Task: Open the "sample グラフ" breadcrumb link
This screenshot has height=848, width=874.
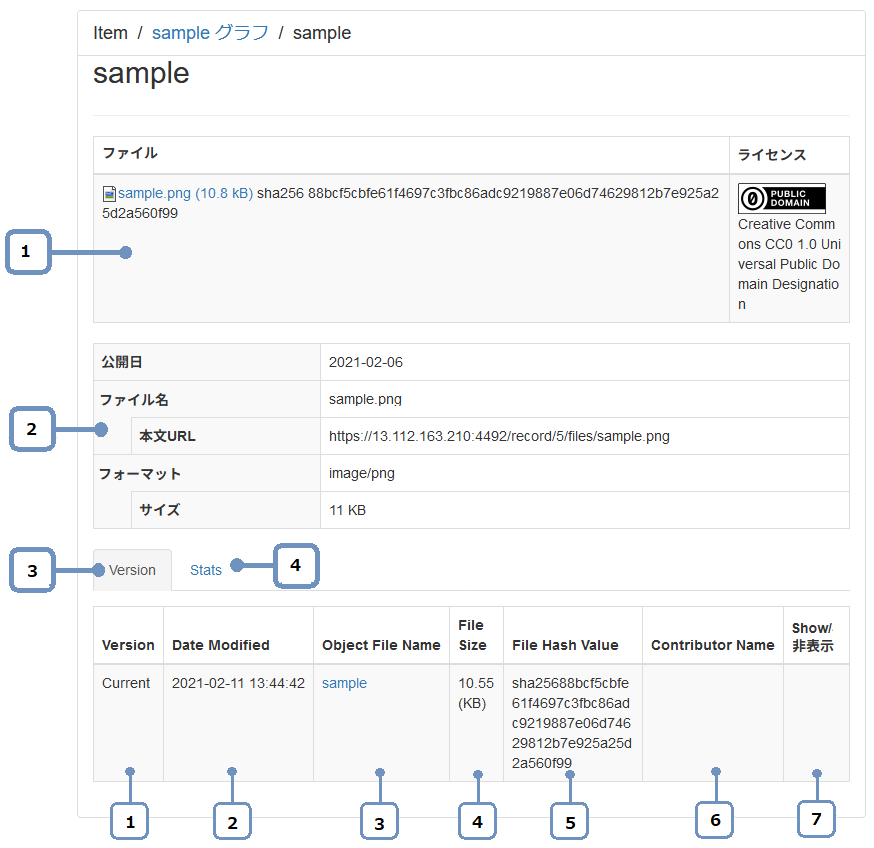Action: (210, 33)
